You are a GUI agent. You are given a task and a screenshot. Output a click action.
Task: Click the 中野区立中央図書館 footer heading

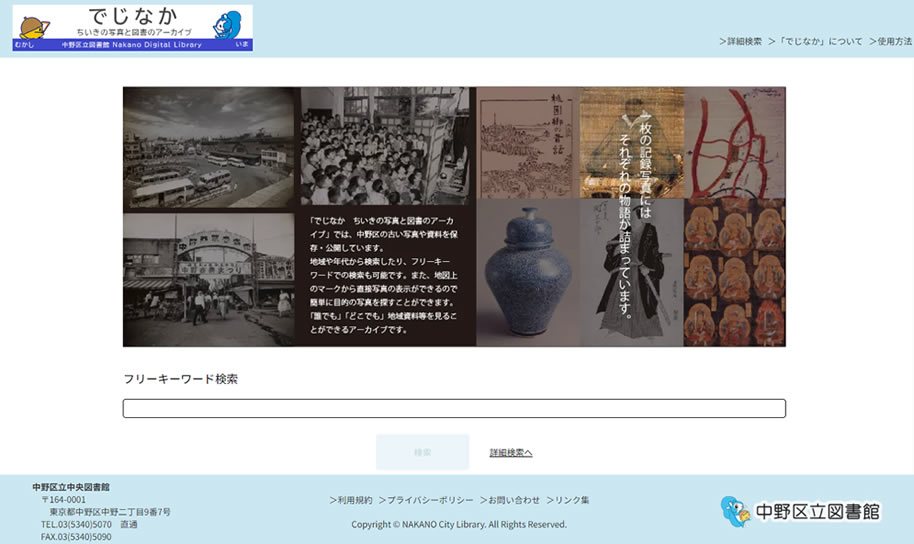tap(71, 487)
